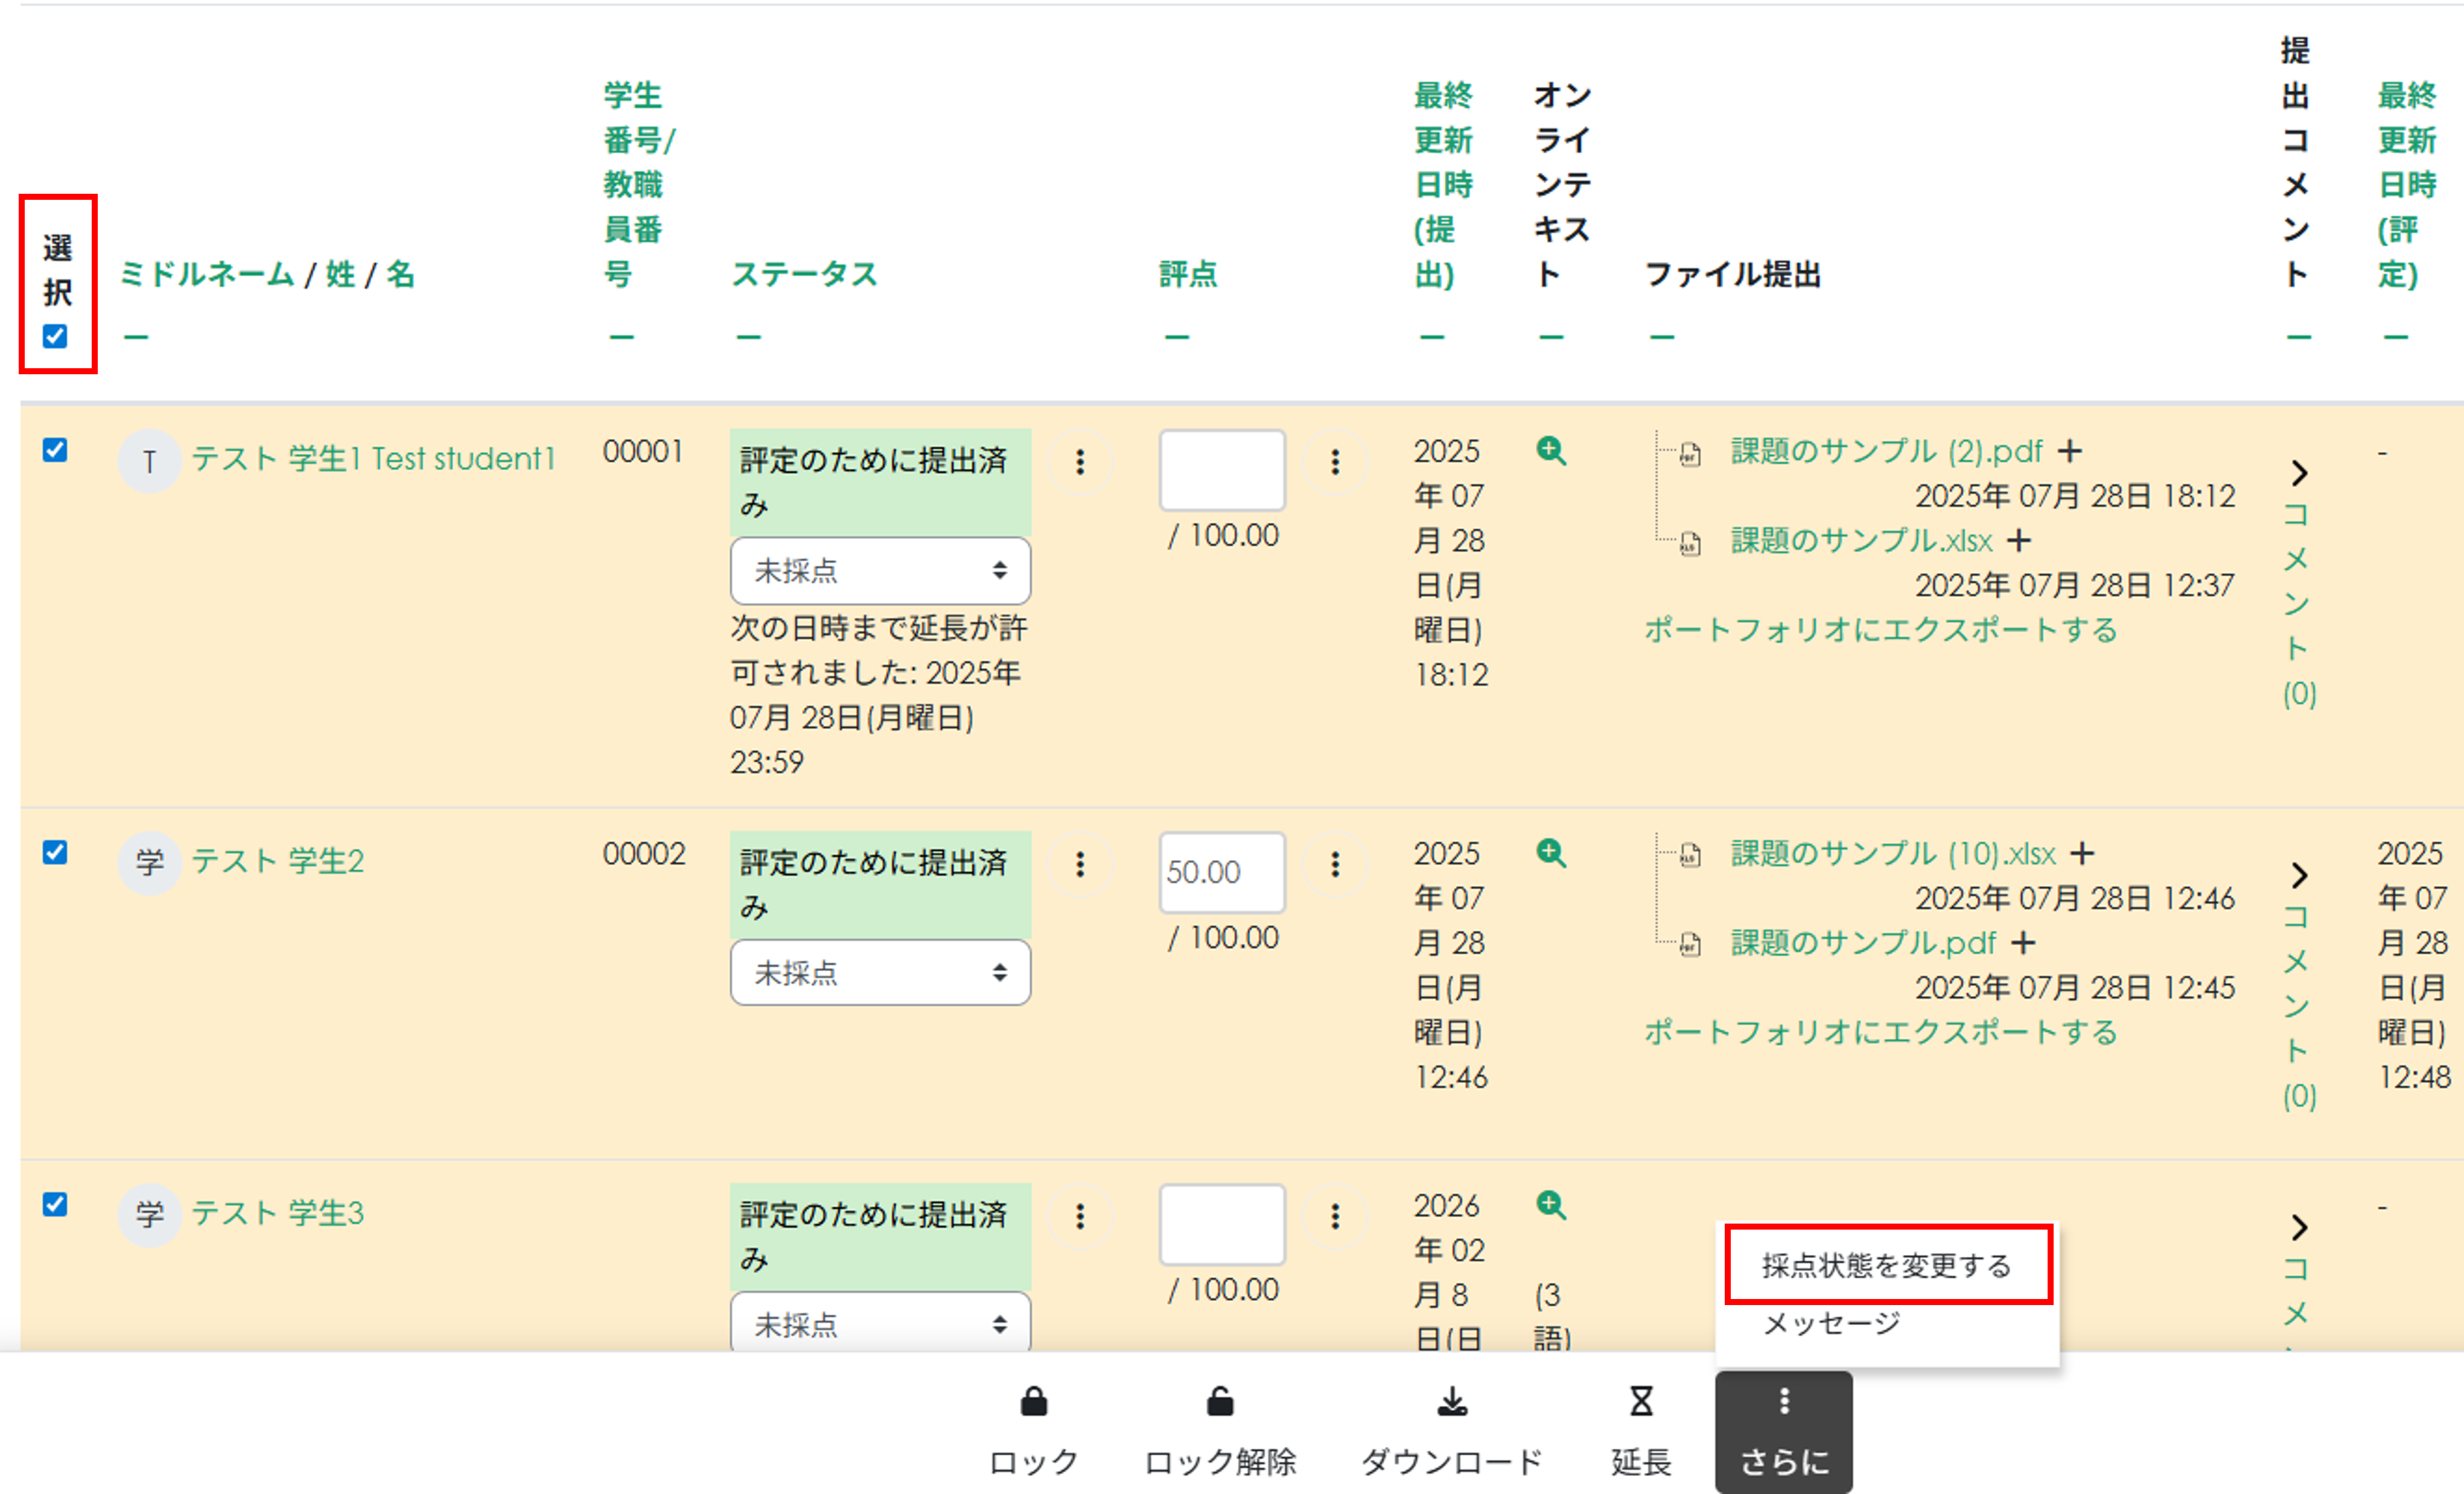Image resolution: width=2464 pixels, height=1494 pixels.
Task: Toggle the select-all checkbox in the header
Action: pos(55,336)
